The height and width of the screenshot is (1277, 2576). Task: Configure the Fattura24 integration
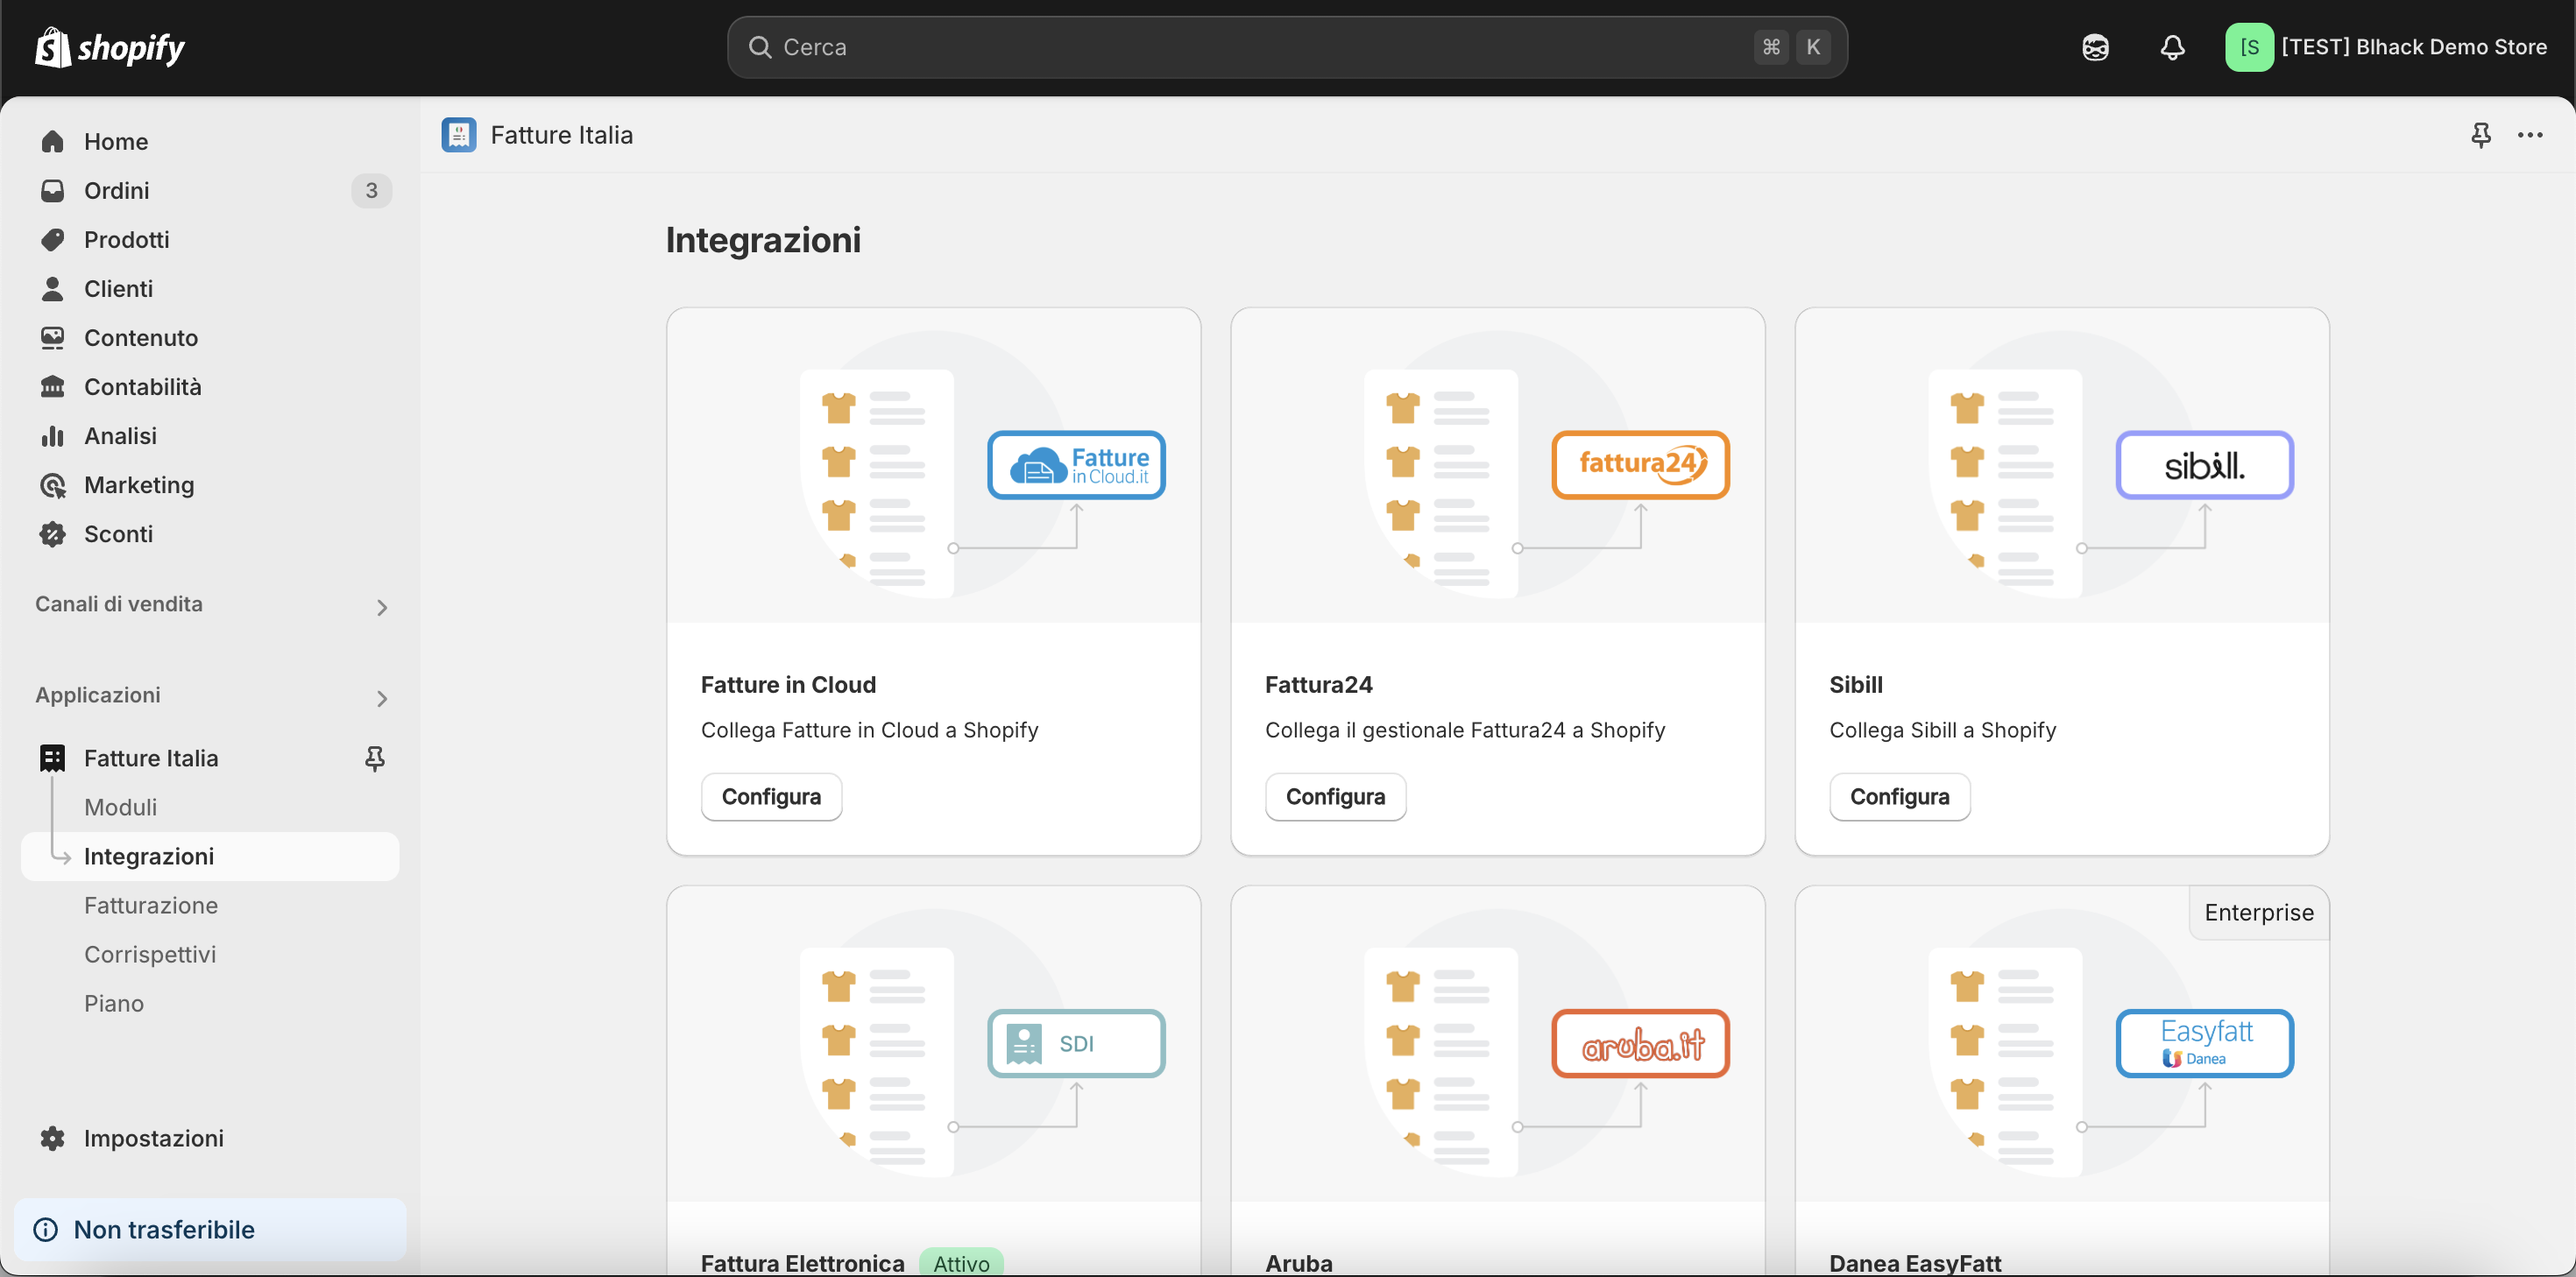(1335, 797)
